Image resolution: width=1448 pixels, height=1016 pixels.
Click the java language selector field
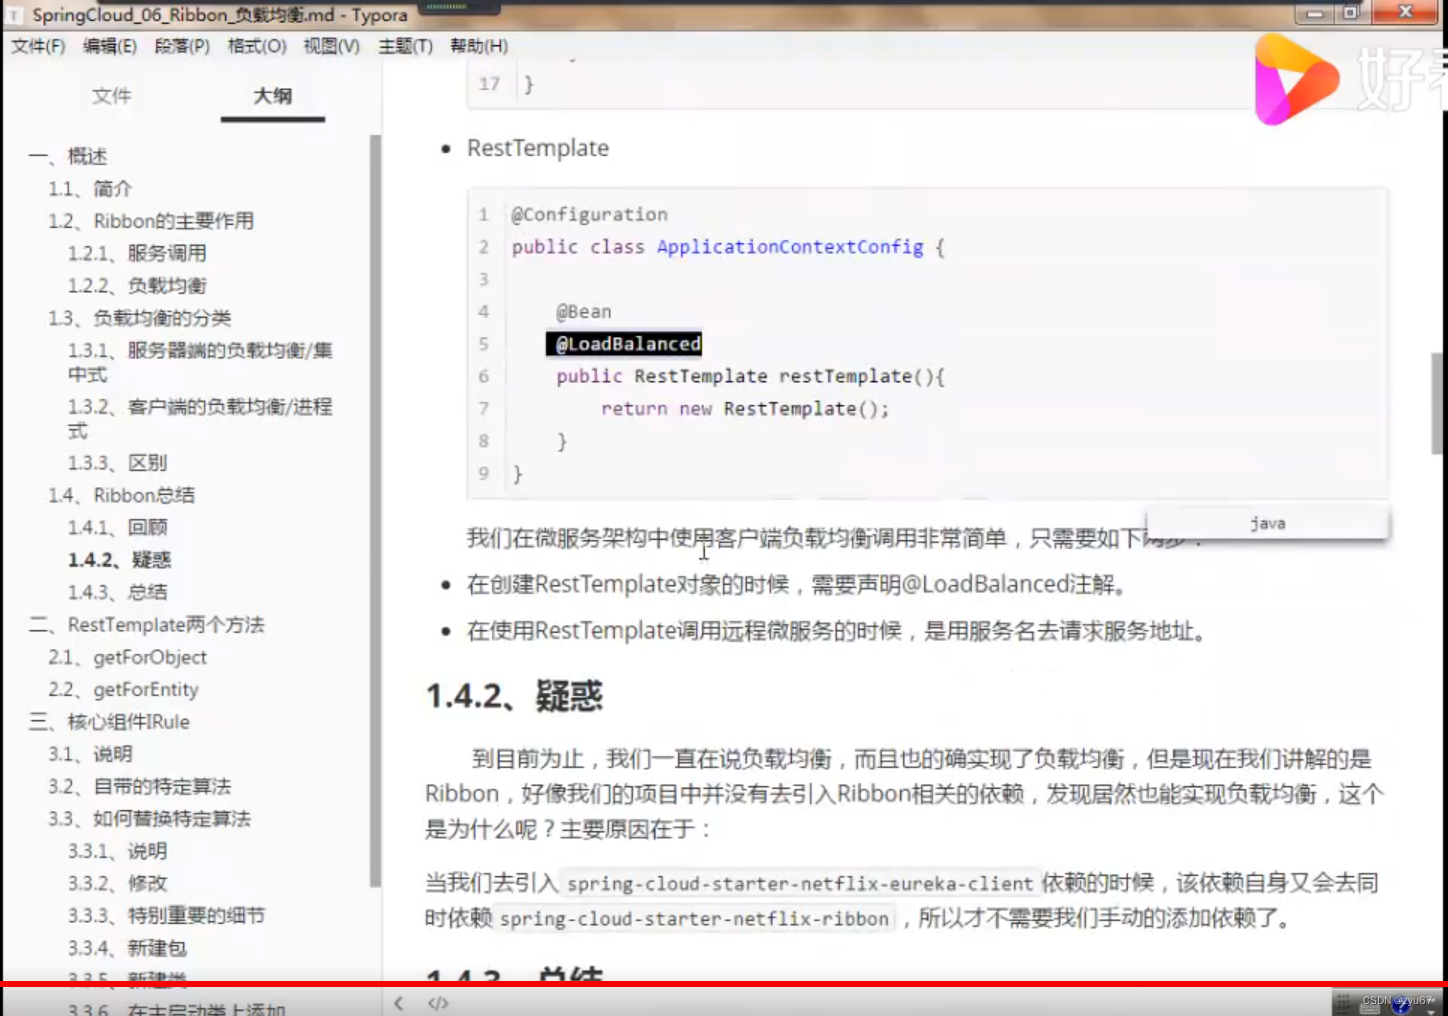tap(1267, 523)
